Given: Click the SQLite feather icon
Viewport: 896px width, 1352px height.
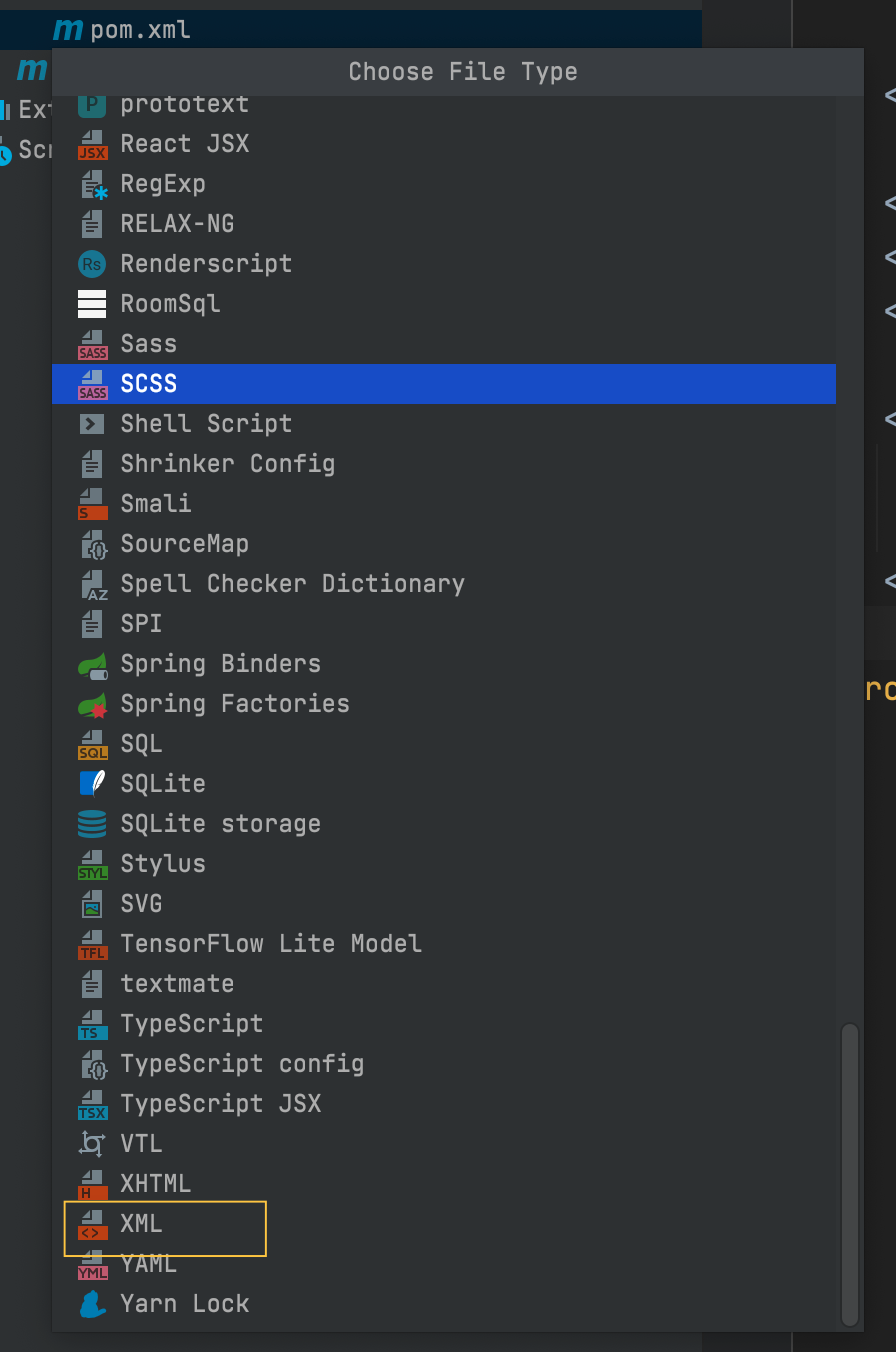Looking at the screenshot, I should click(x=92, y=784).
